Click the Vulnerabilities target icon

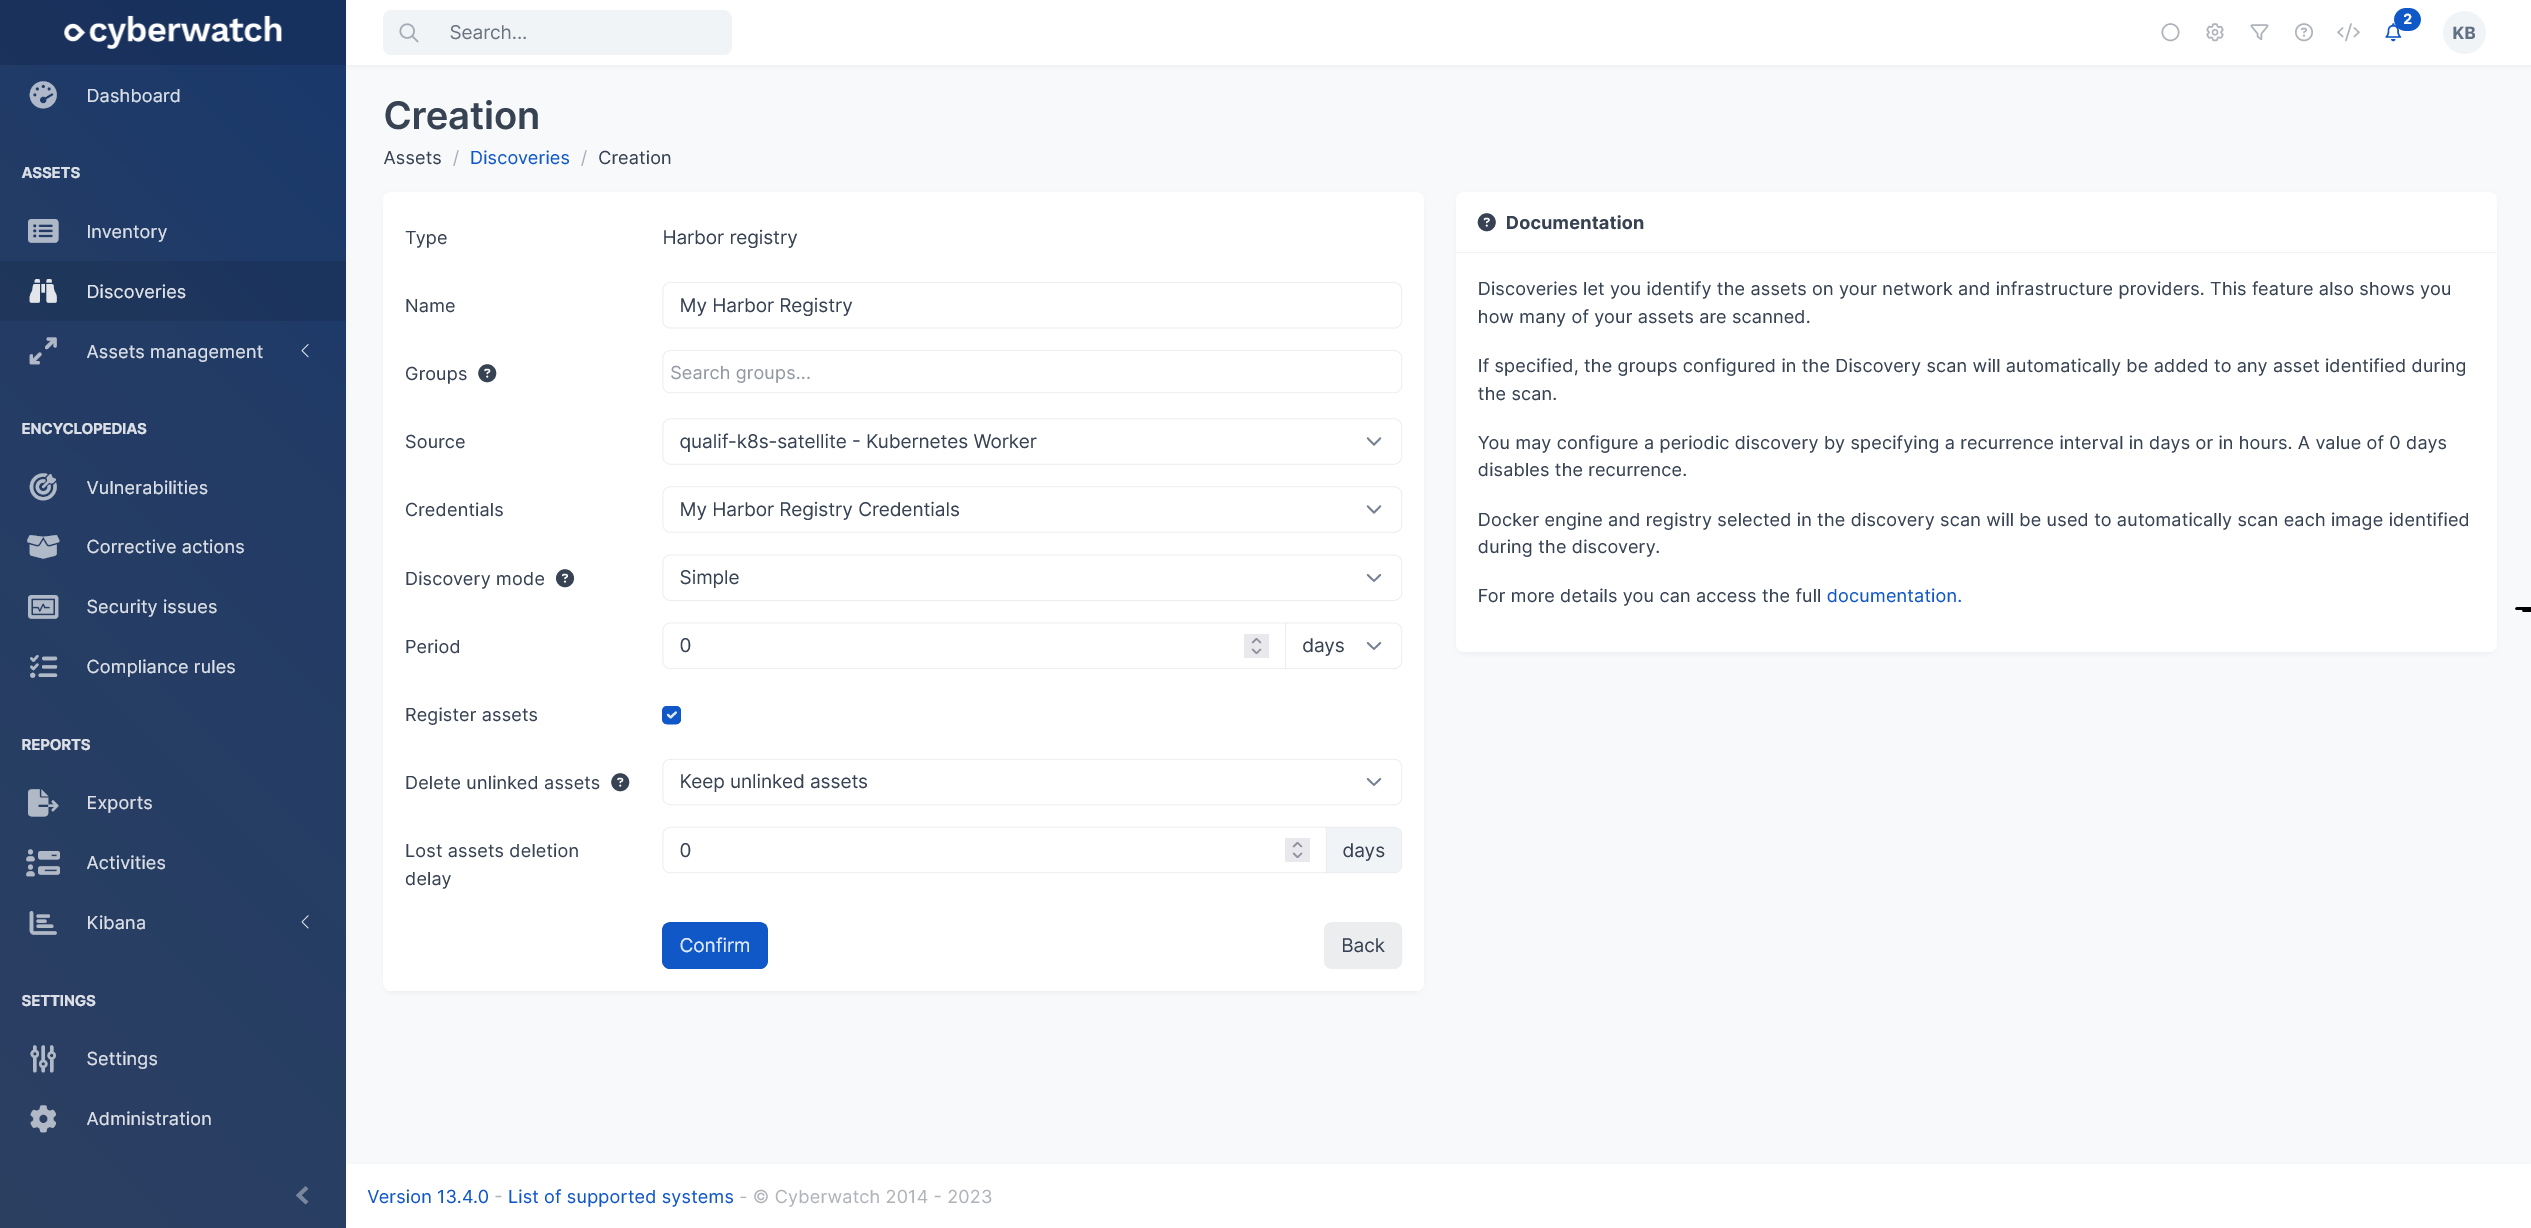click(43, 487)
